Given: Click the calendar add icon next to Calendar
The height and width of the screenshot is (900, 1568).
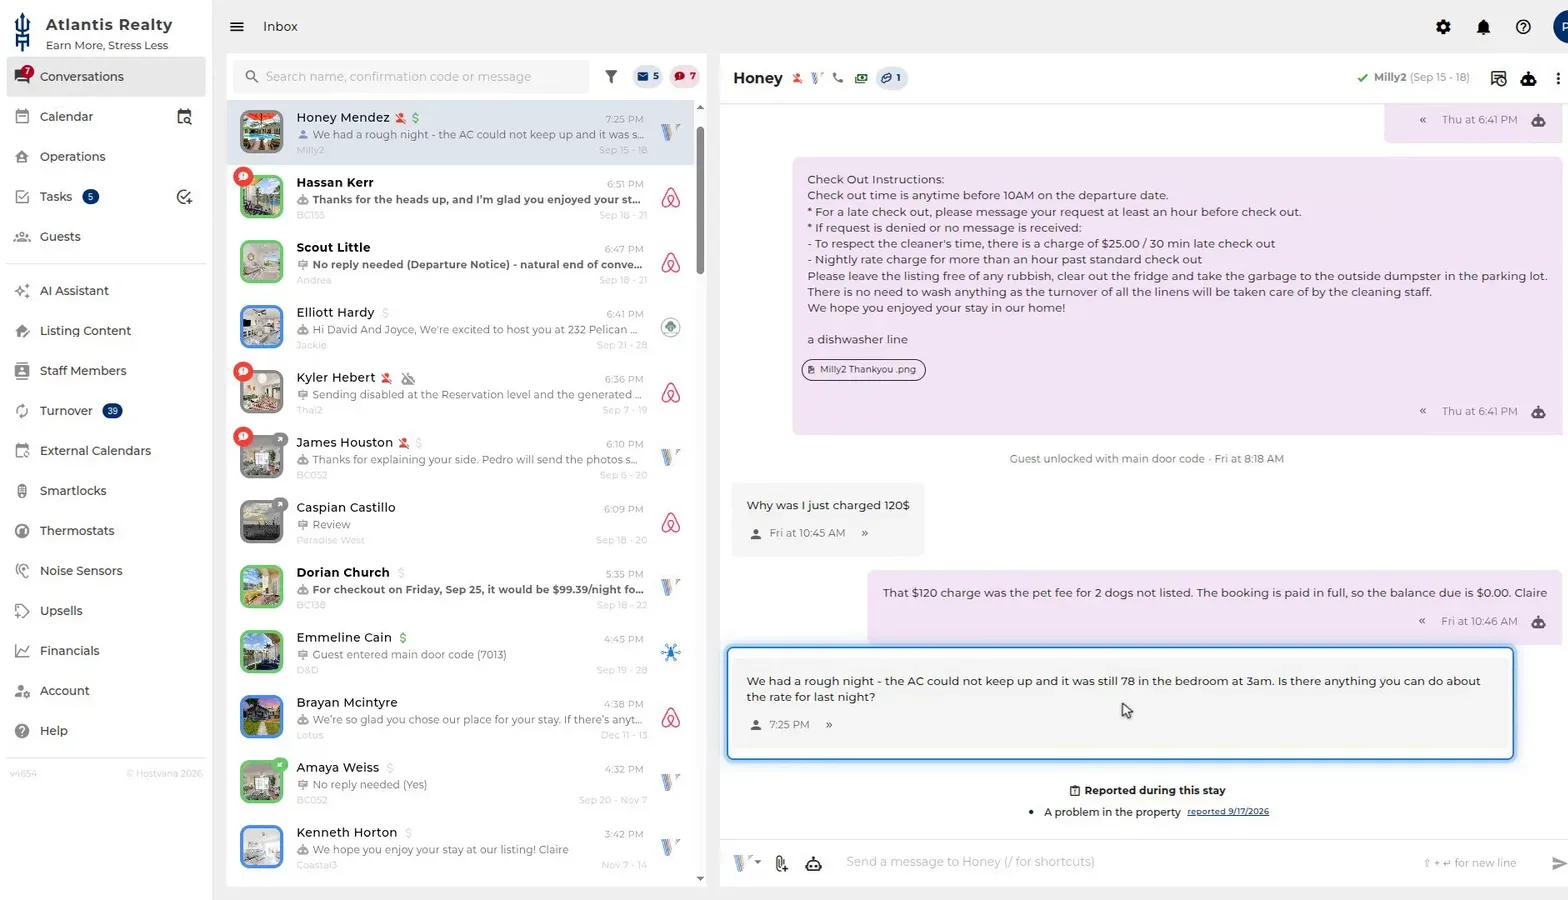Looking at the screenshot, I should pos(184,117).
